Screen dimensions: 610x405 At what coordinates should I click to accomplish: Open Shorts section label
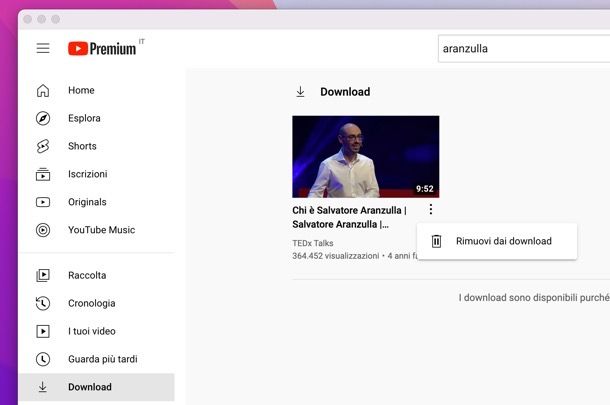(x=82, y=146)
